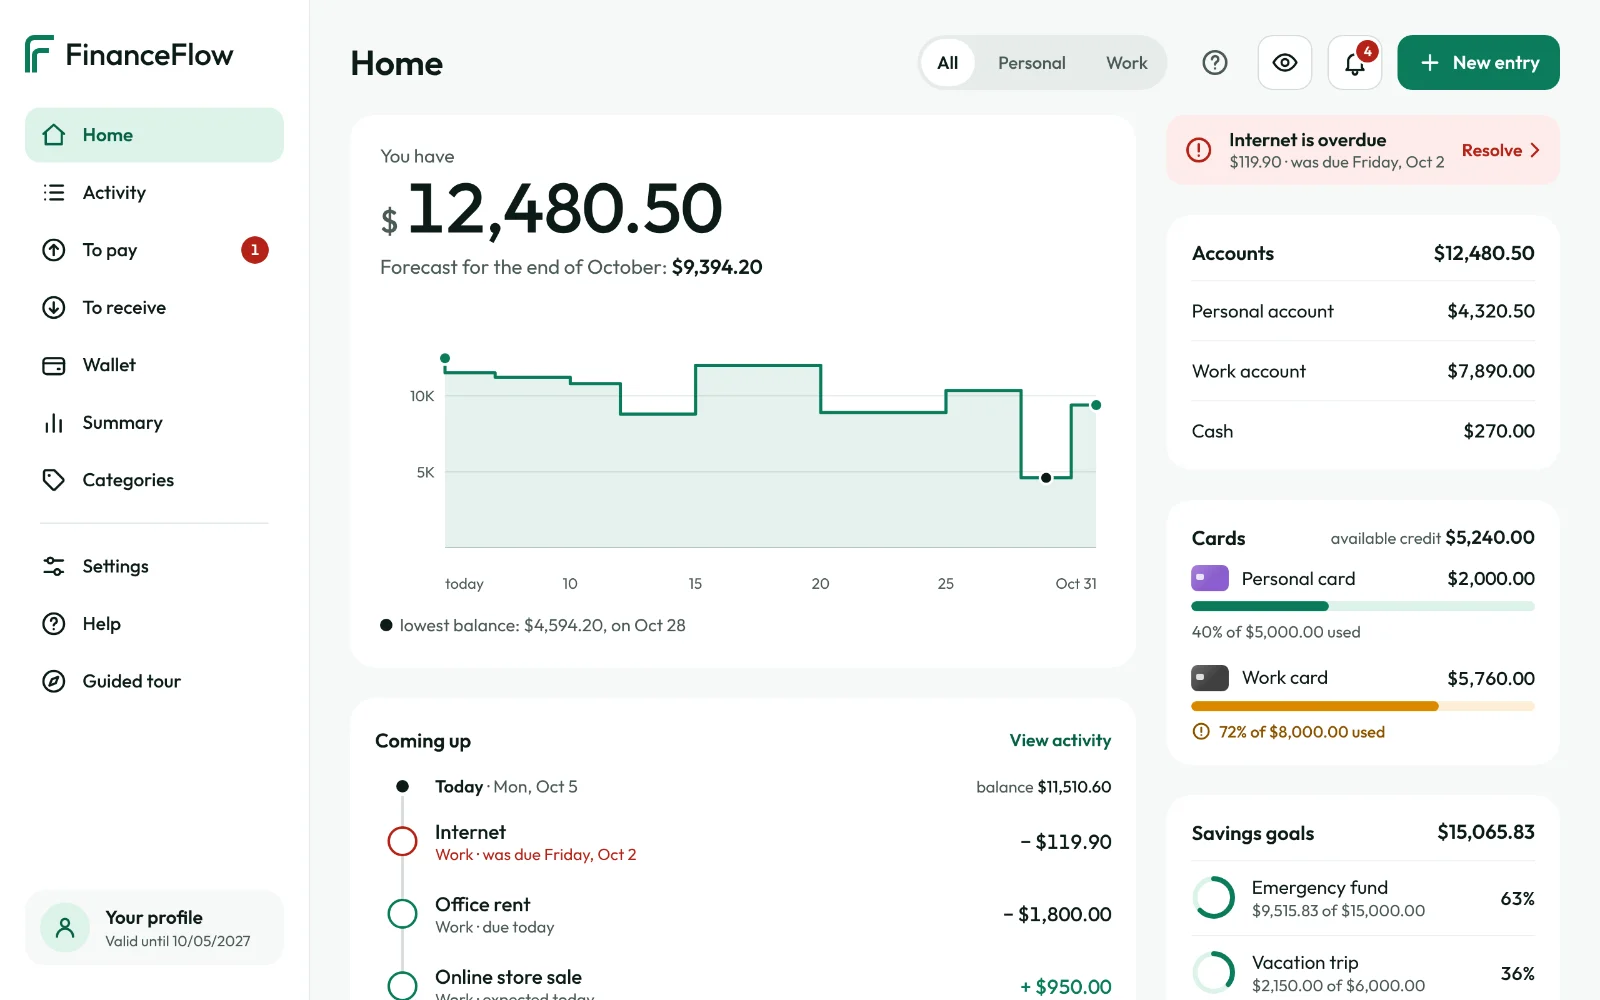This screenshot has width=1600, height=1000.
Task: Click the FinanceFlow logo
Action: click(x=129, y=55)
